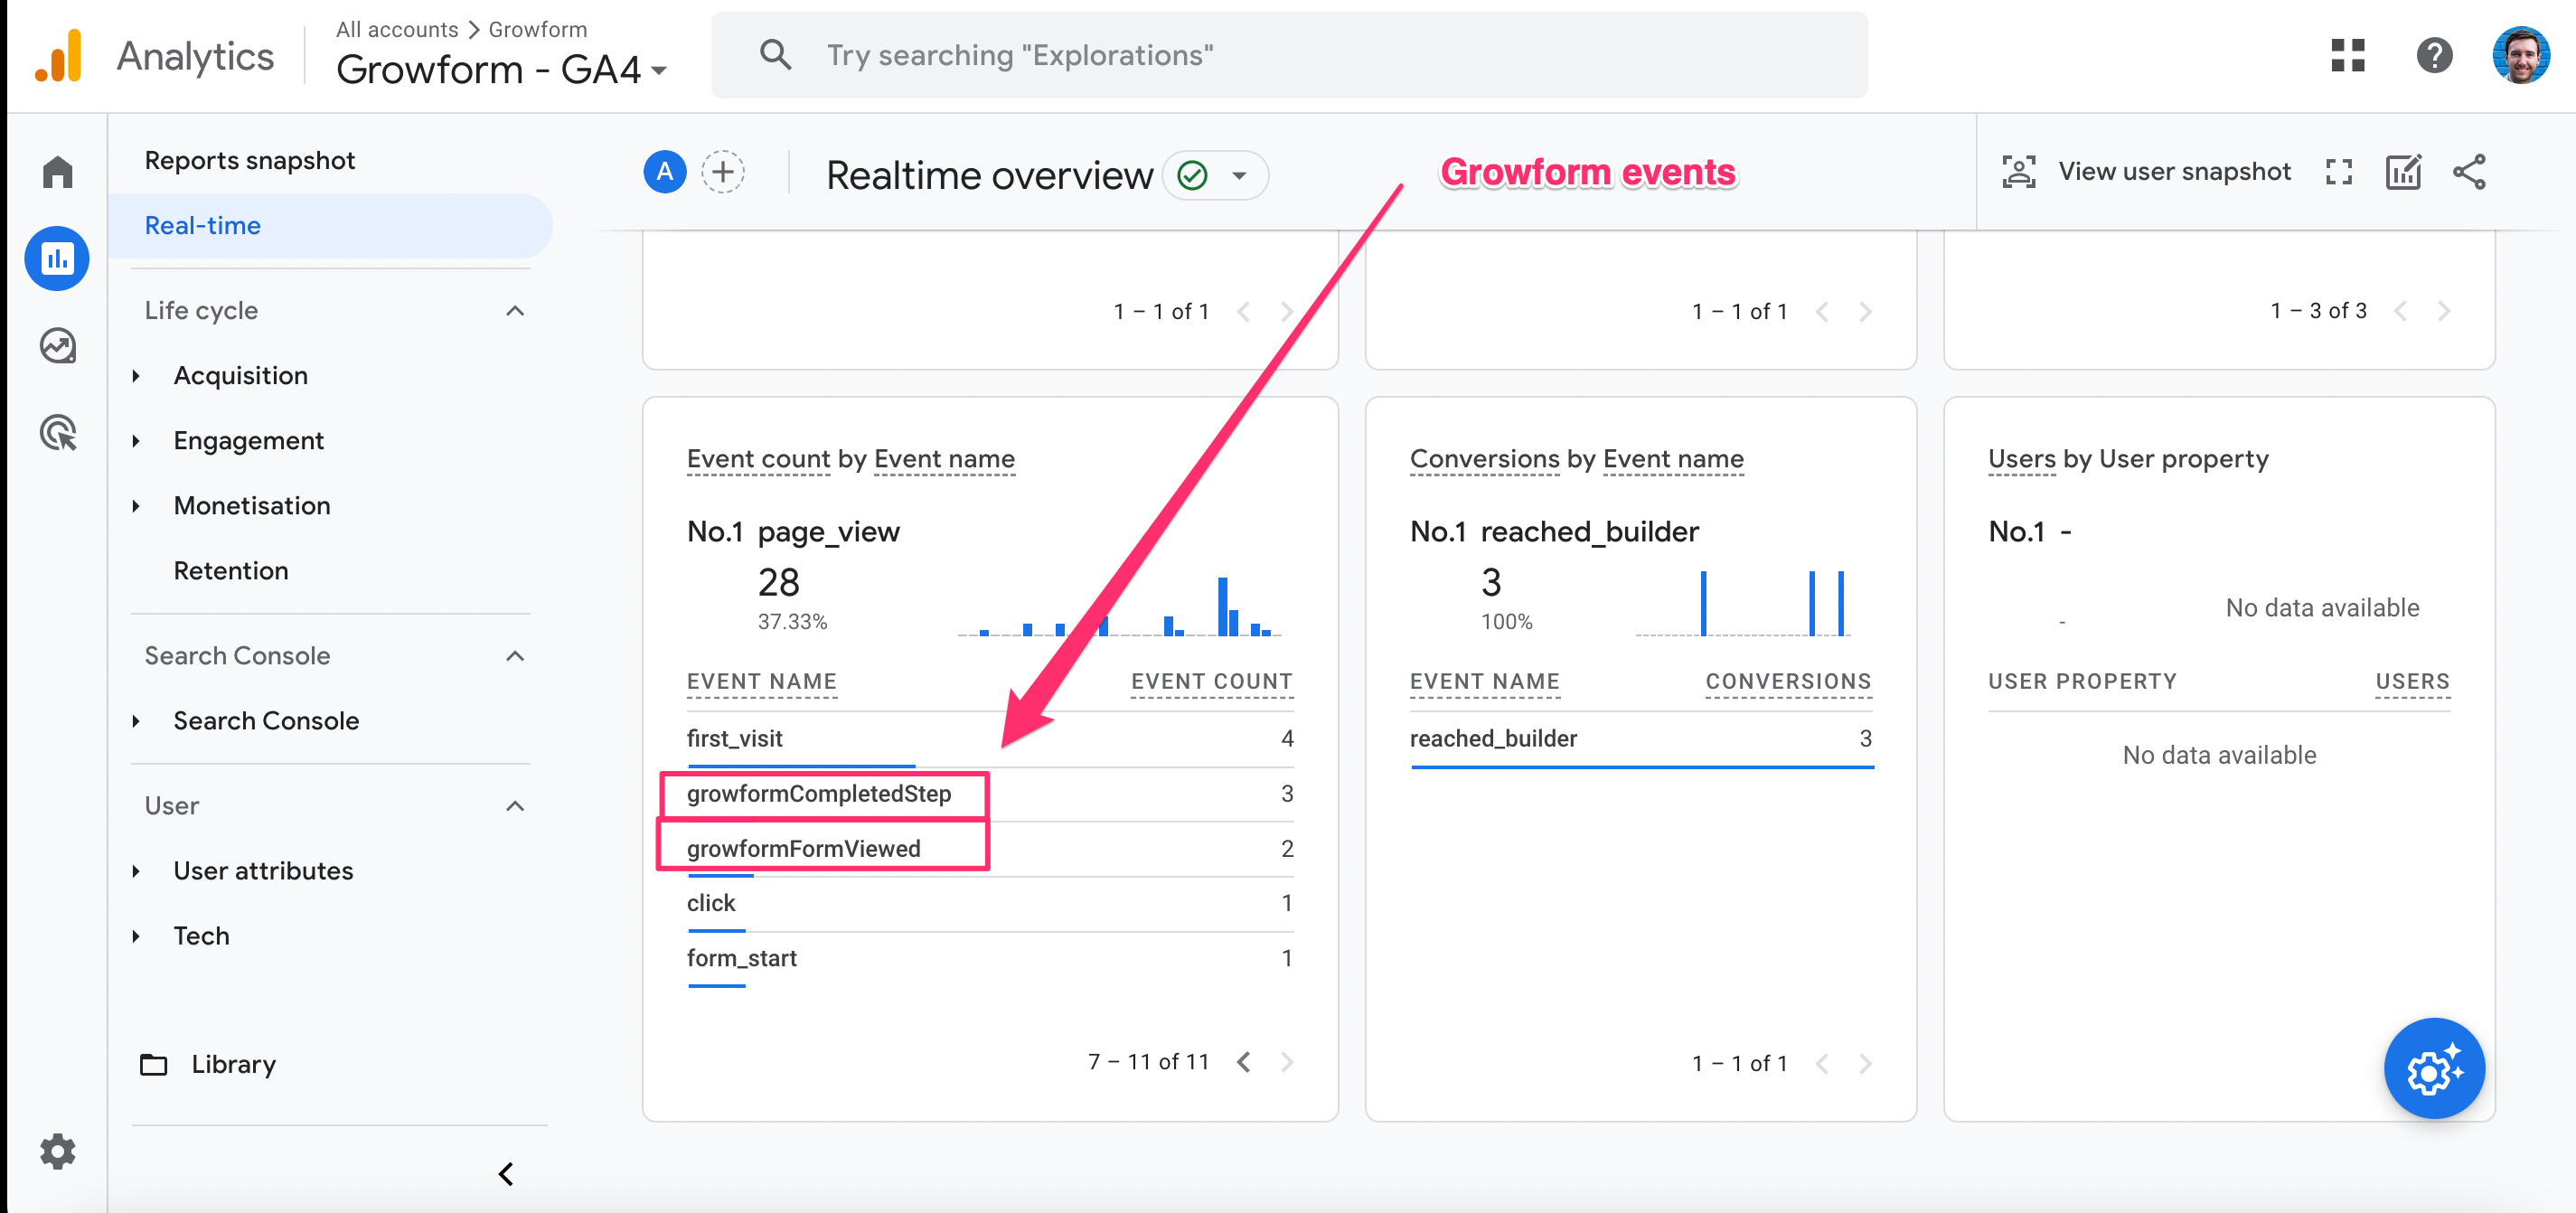Expand the Engagement menu arrow
The image size is (2576, 1213).
(x=136, y=441)
